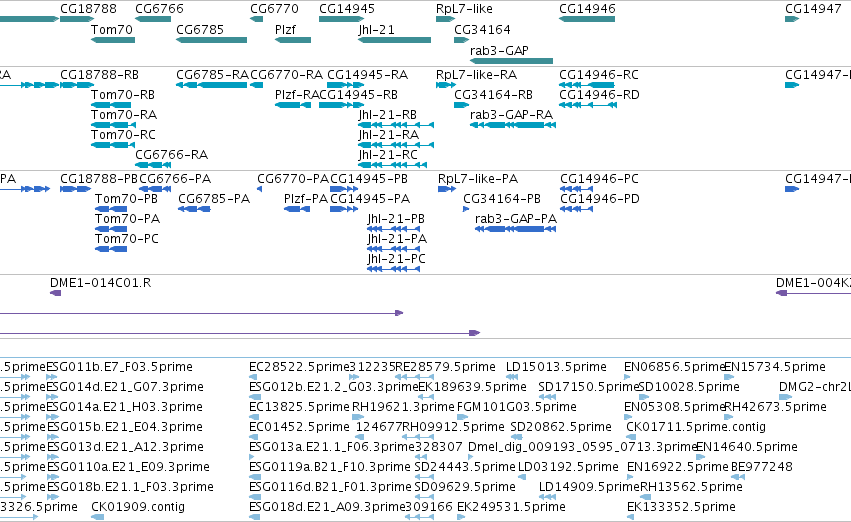
Task: Click protein label CG14945-PB
Action: point(369,179)
